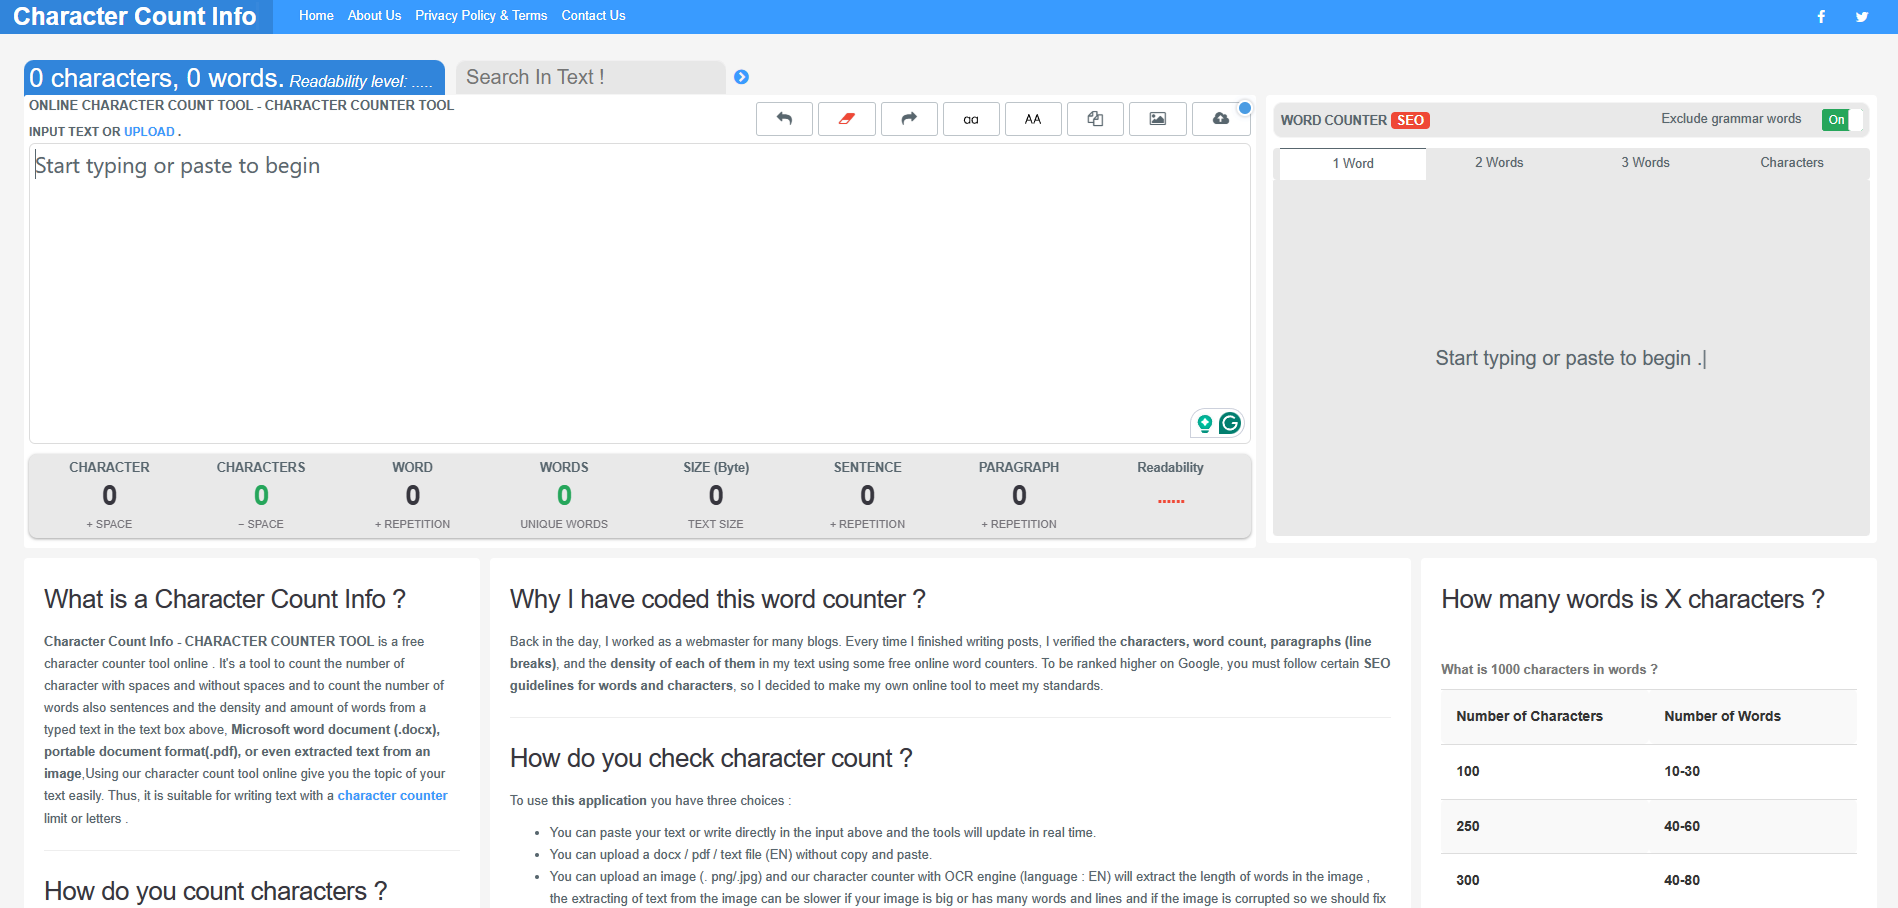Click the SEO badge next to Word Counter
This screenshot has height=908, width=1898.
1410,120
